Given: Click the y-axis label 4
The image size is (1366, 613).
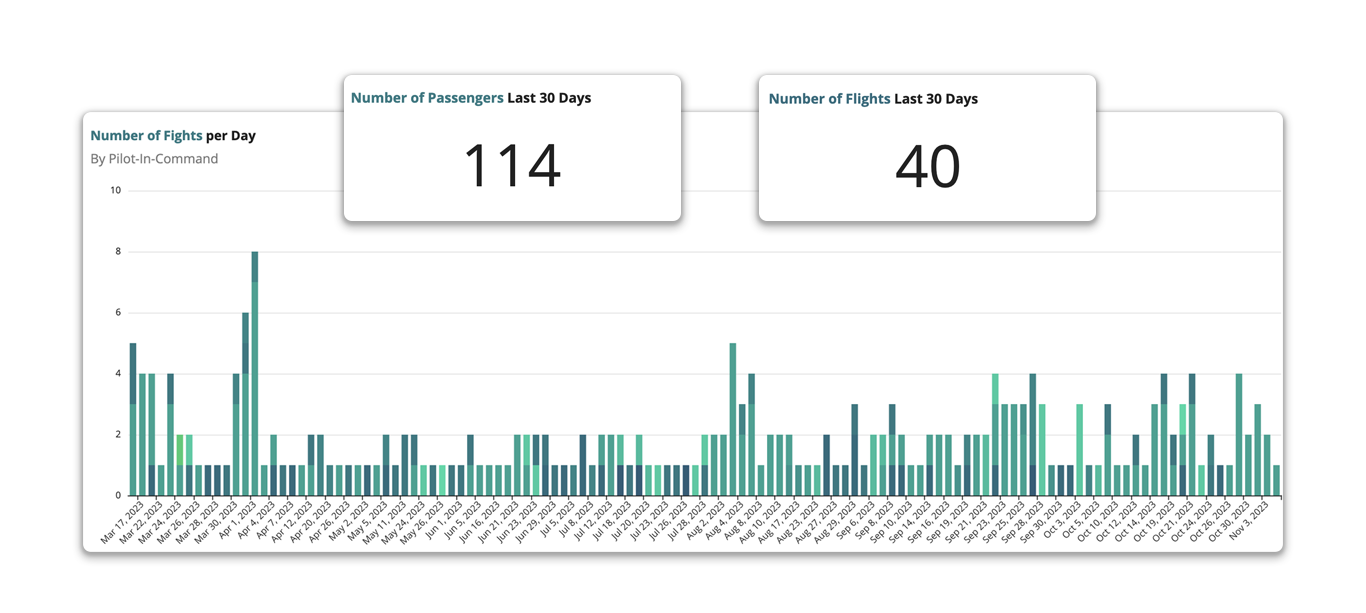Looking at the screenshot, I should (118, 373).
